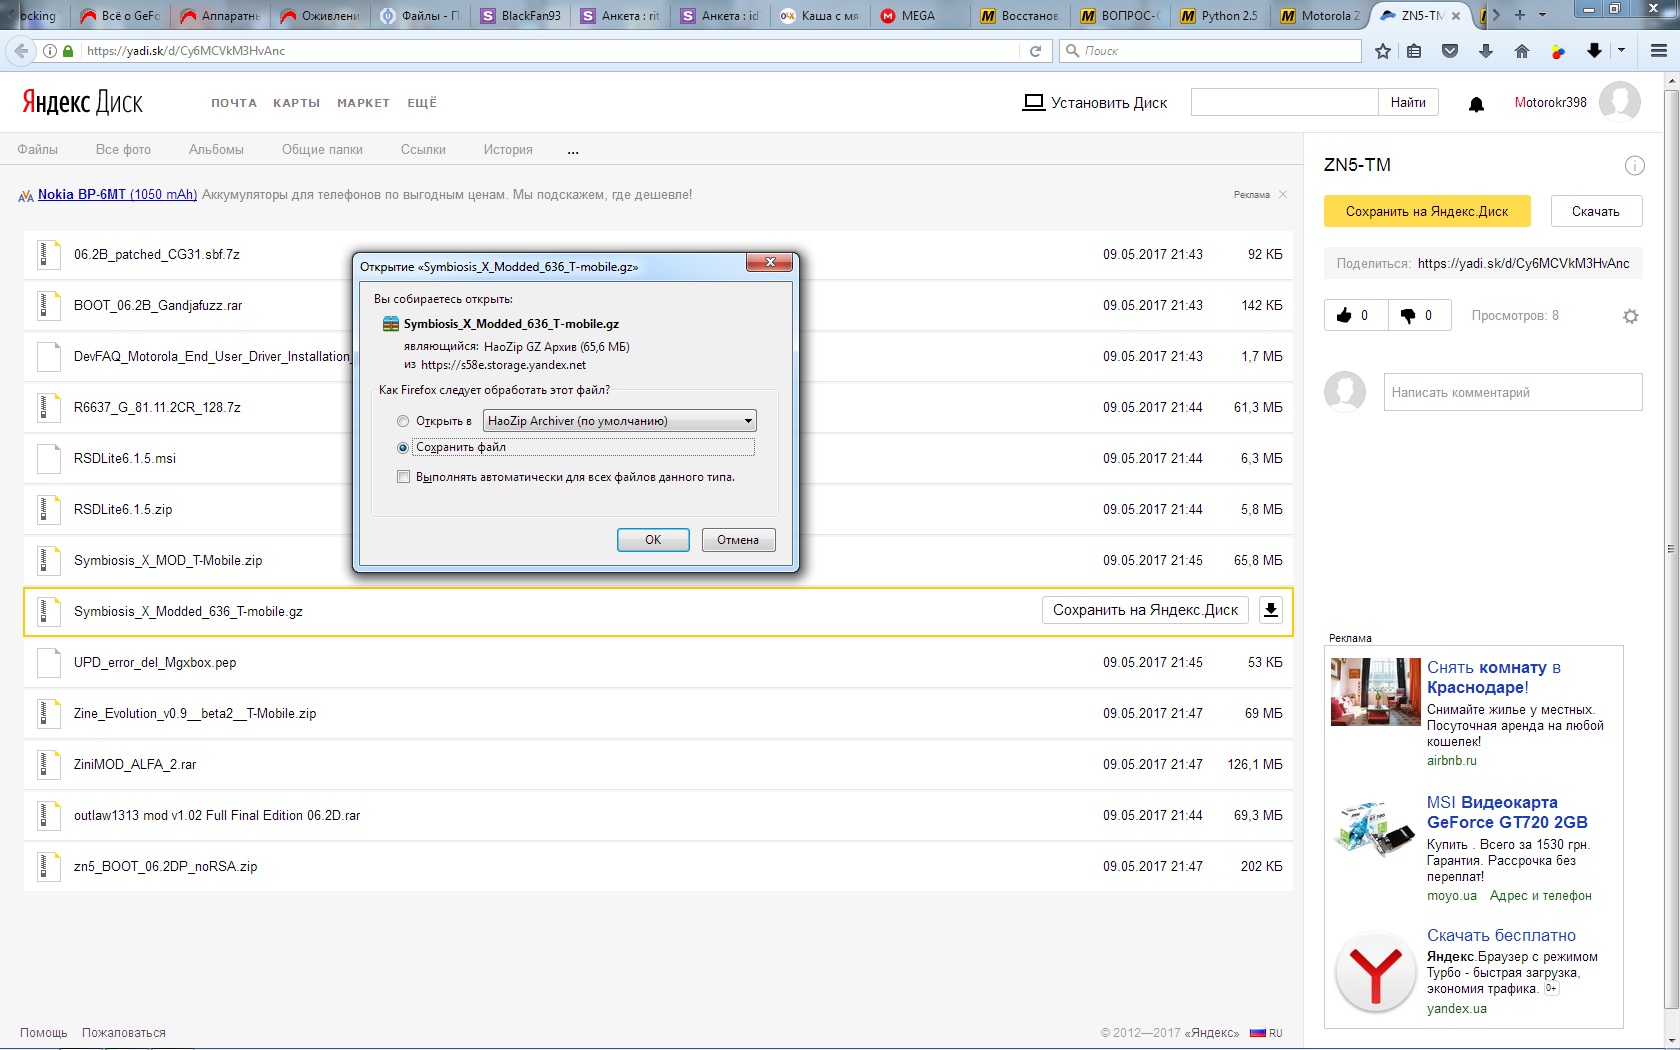
Task: Open Firefox downloads arrow icon
Action: click(x=1486, y=51)
